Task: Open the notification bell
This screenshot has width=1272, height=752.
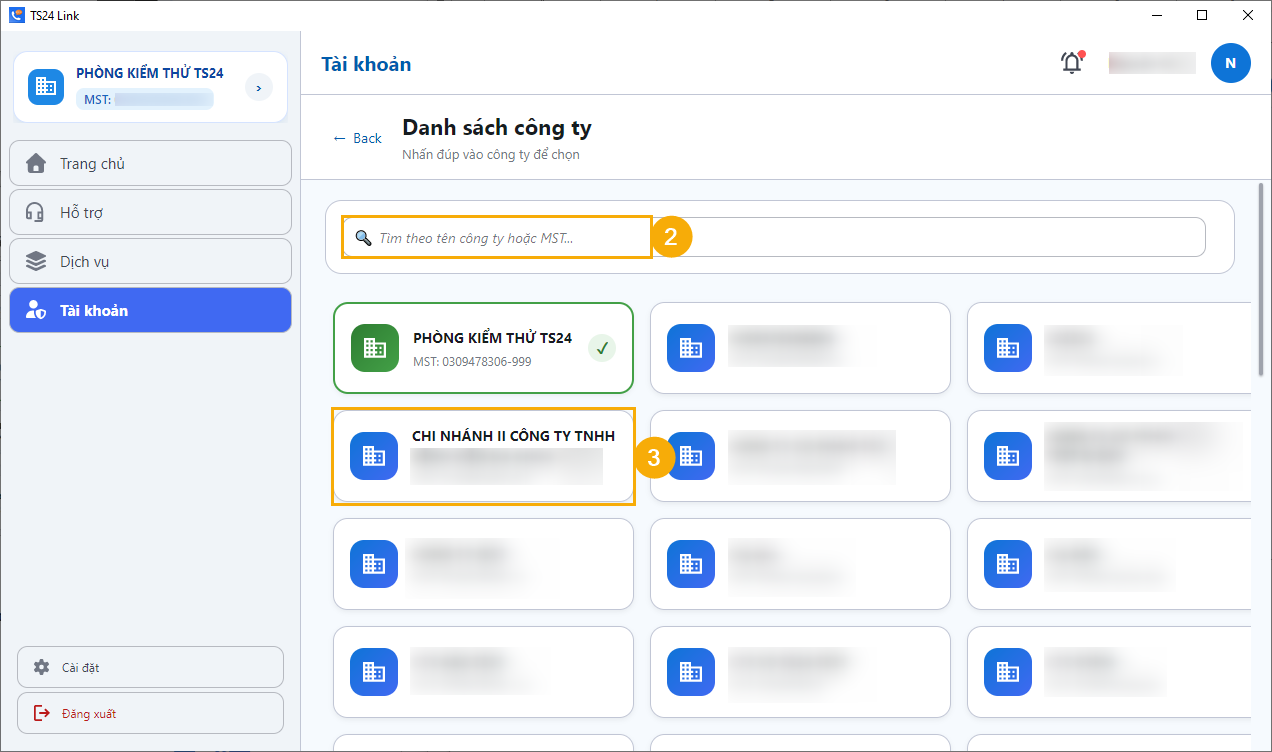Action: 1072,63
